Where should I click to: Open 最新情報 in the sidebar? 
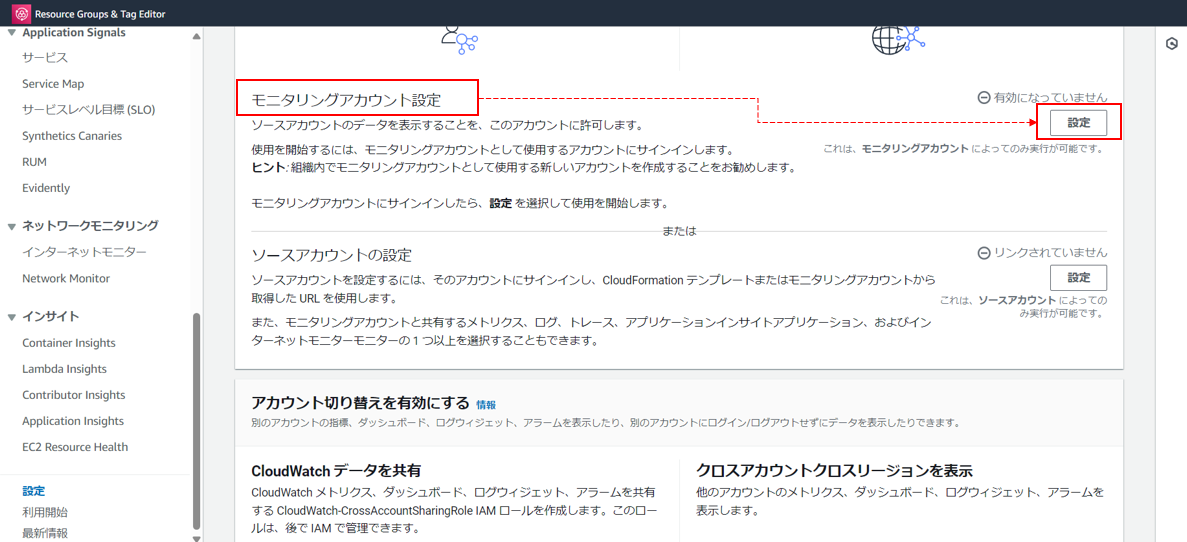click(45, 533)
